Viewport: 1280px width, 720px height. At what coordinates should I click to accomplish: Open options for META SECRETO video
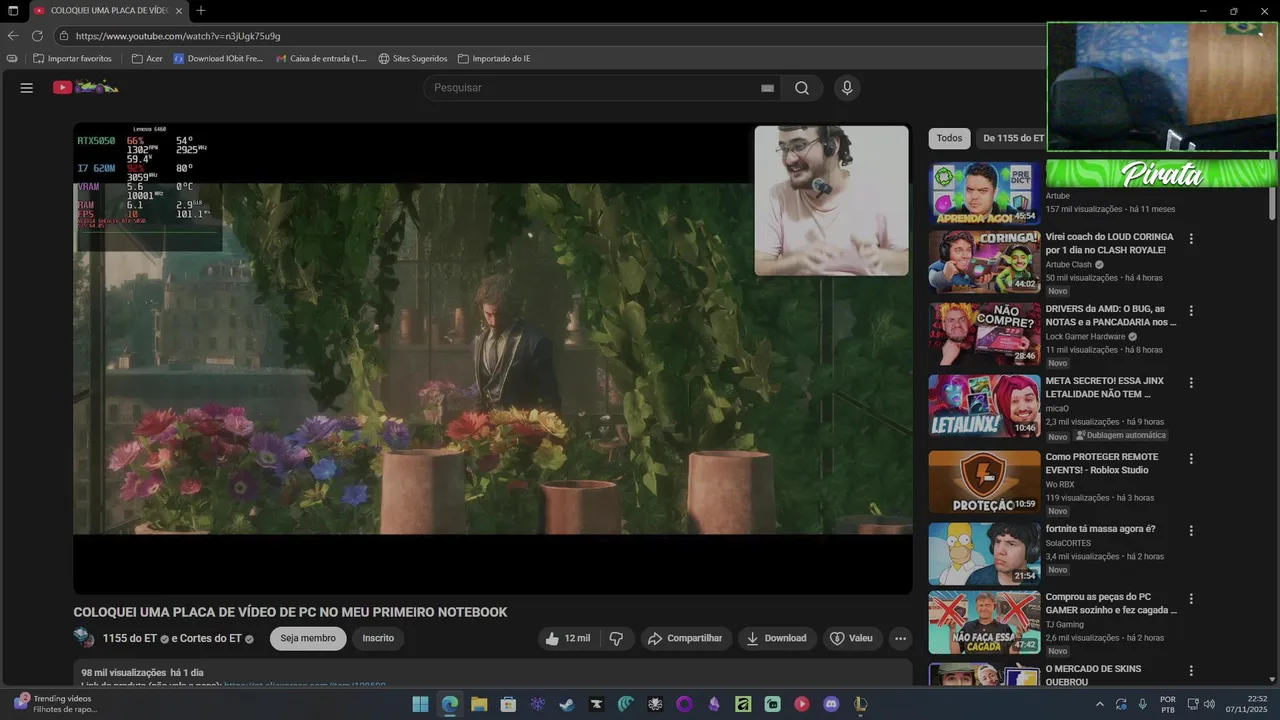(1191, 383)
